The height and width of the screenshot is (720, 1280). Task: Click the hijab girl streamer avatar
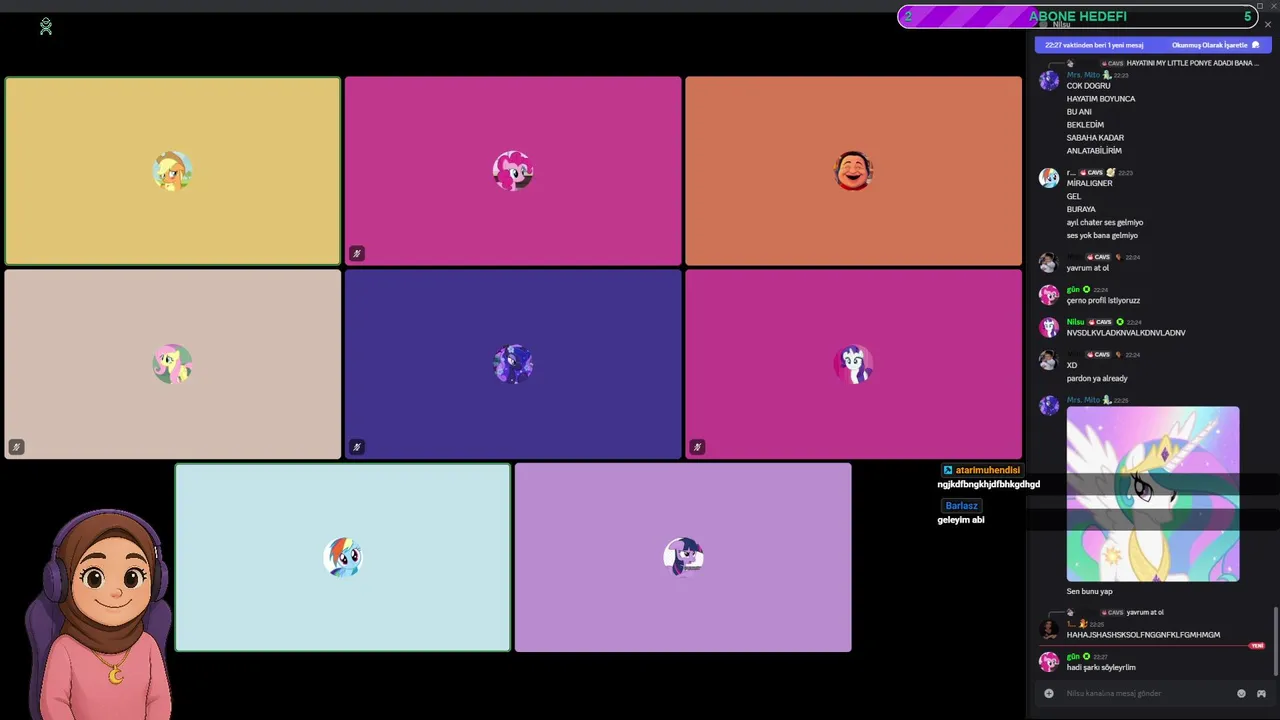[102, 612]
